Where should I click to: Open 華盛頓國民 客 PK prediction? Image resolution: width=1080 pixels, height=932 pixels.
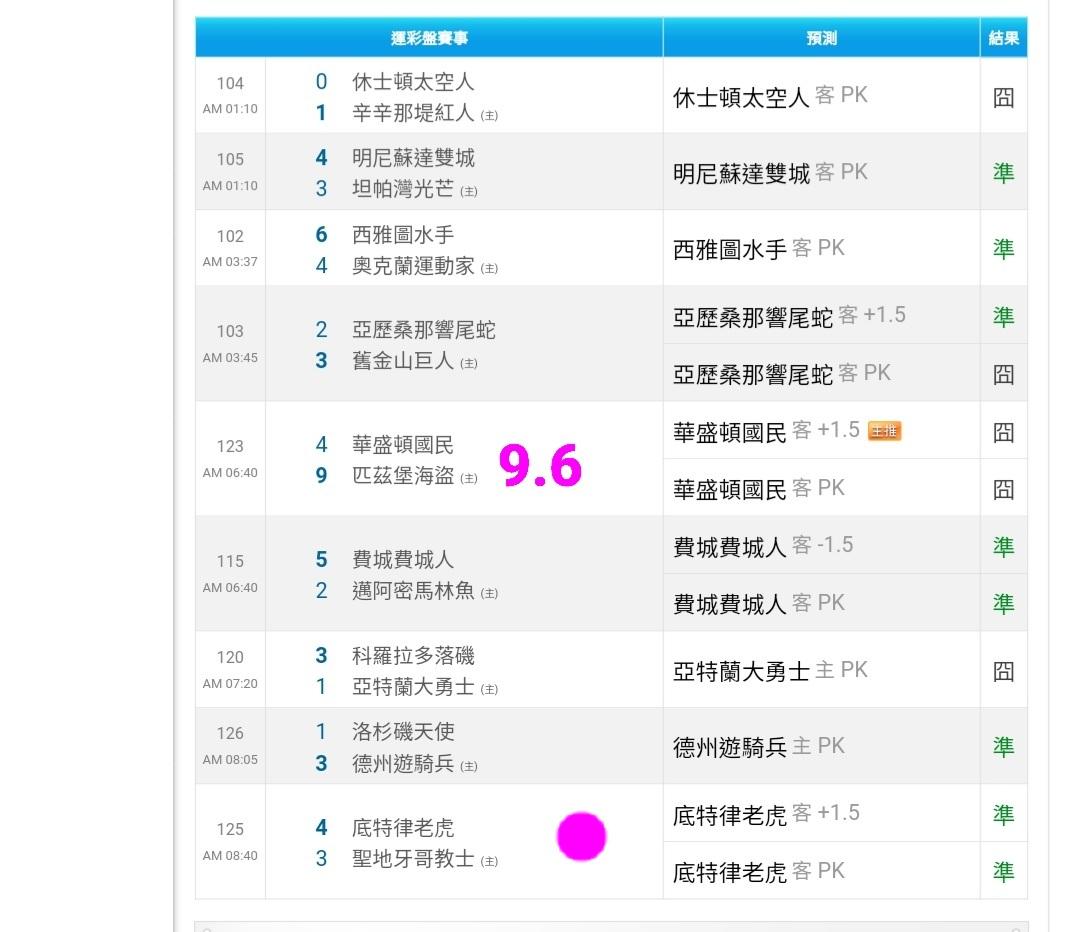[x=758, y=489]
